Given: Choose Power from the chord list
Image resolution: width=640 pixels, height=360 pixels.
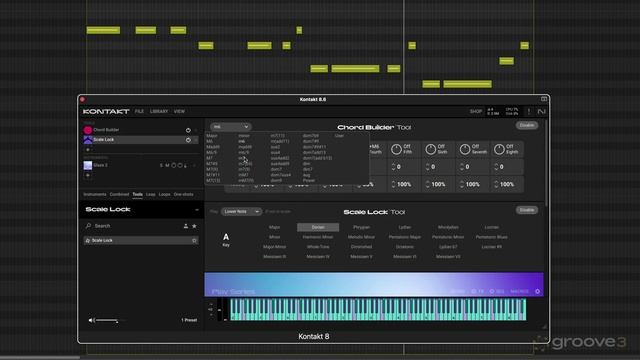Looking at the screenshot, I should (x=309, y=180).
